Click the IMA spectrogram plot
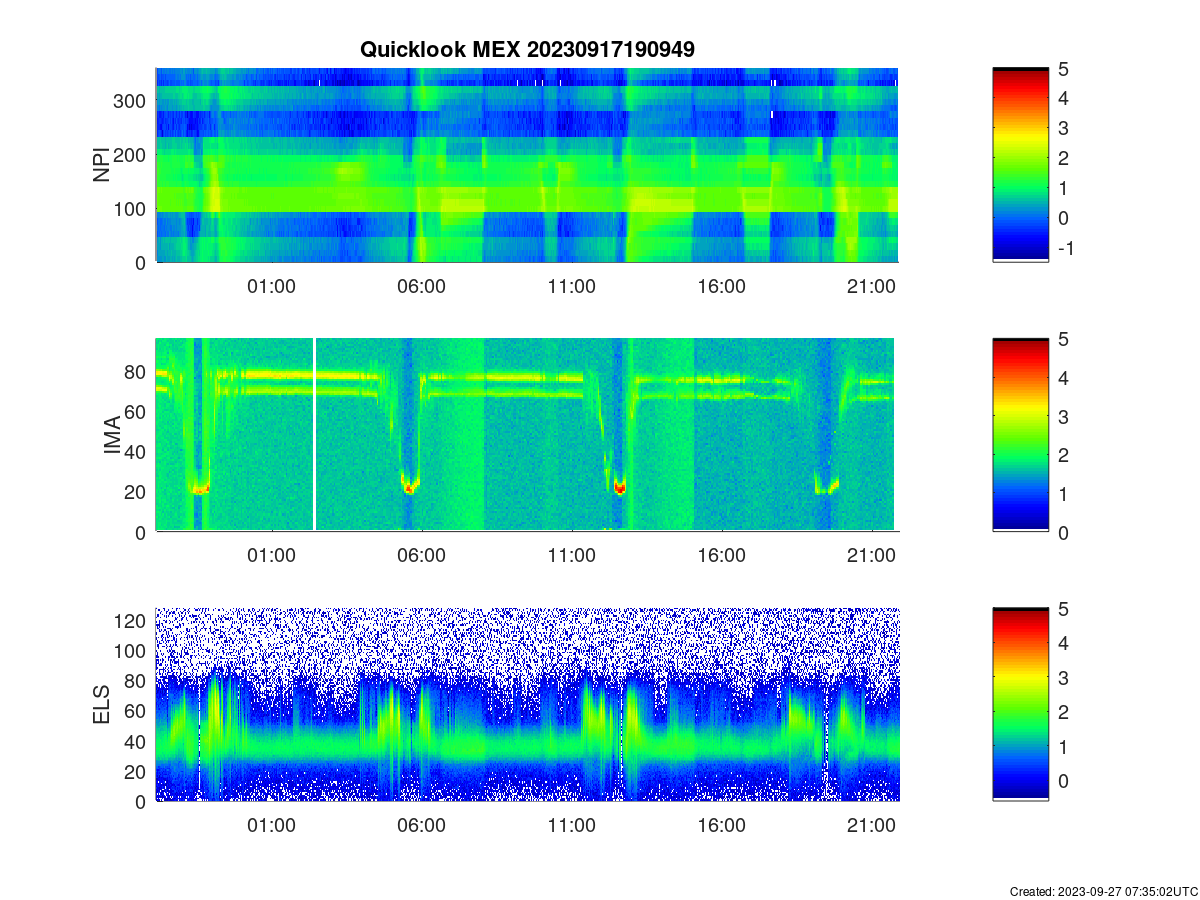Viewport: 1200px width, 900px height. (x=527, y=434)
